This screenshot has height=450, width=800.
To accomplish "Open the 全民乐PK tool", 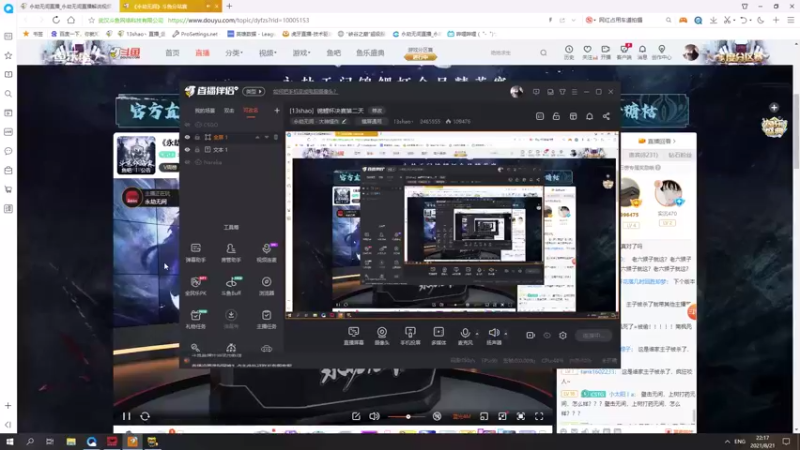I will click(x=195, y=286).
